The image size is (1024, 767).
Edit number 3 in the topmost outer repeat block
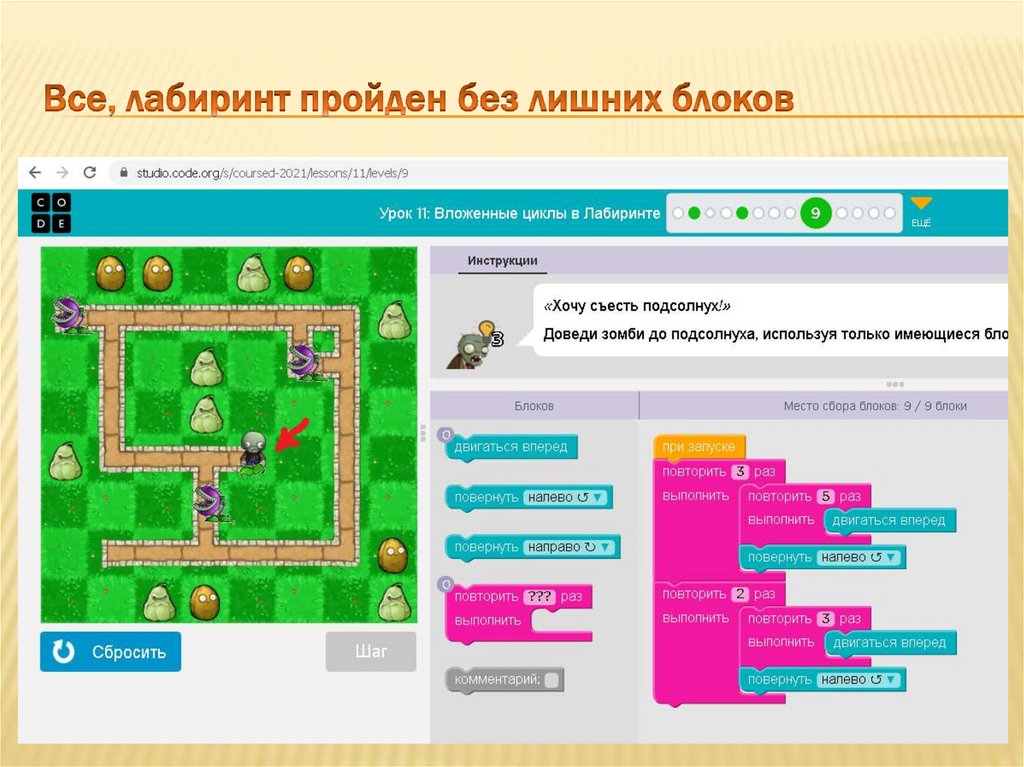pos(740,472)
